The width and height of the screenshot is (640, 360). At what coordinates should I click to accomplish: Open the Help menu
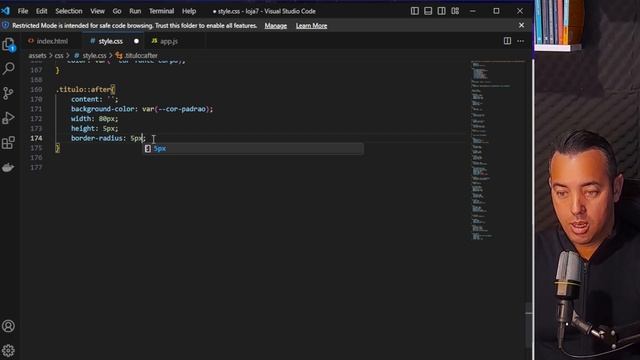189,11
